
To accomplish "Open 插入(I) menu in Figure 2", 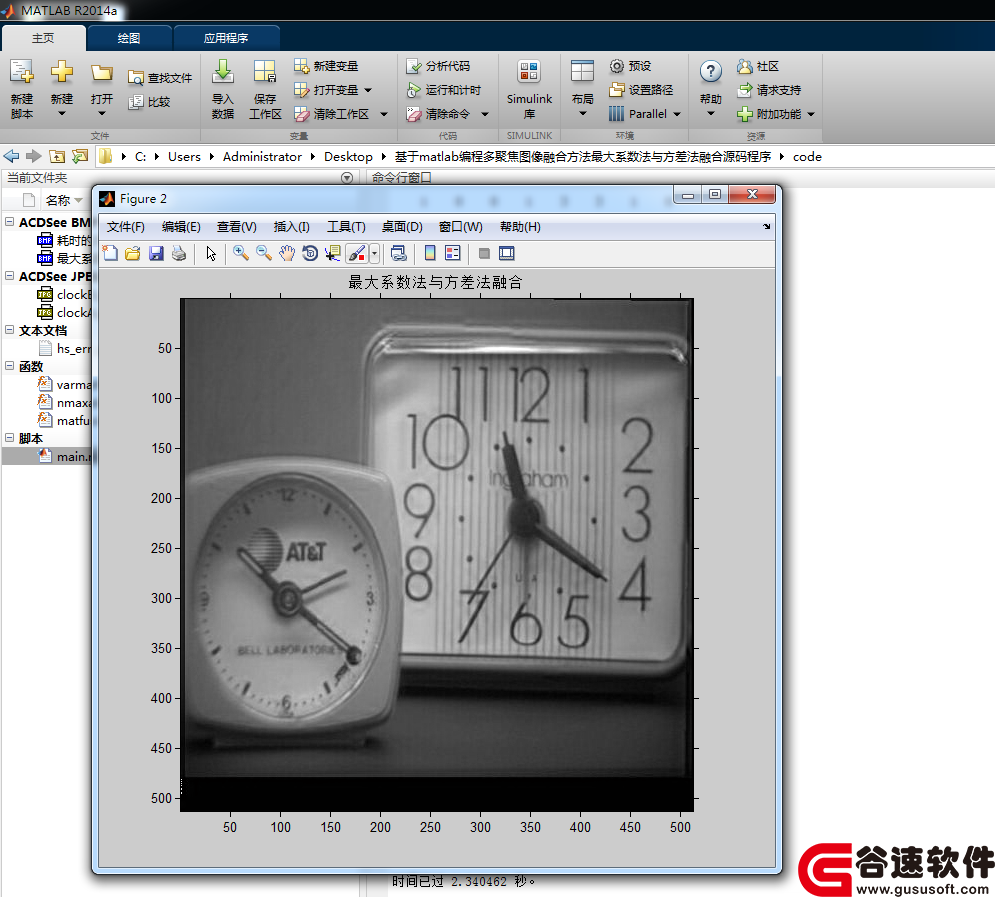I will [291, 227].
